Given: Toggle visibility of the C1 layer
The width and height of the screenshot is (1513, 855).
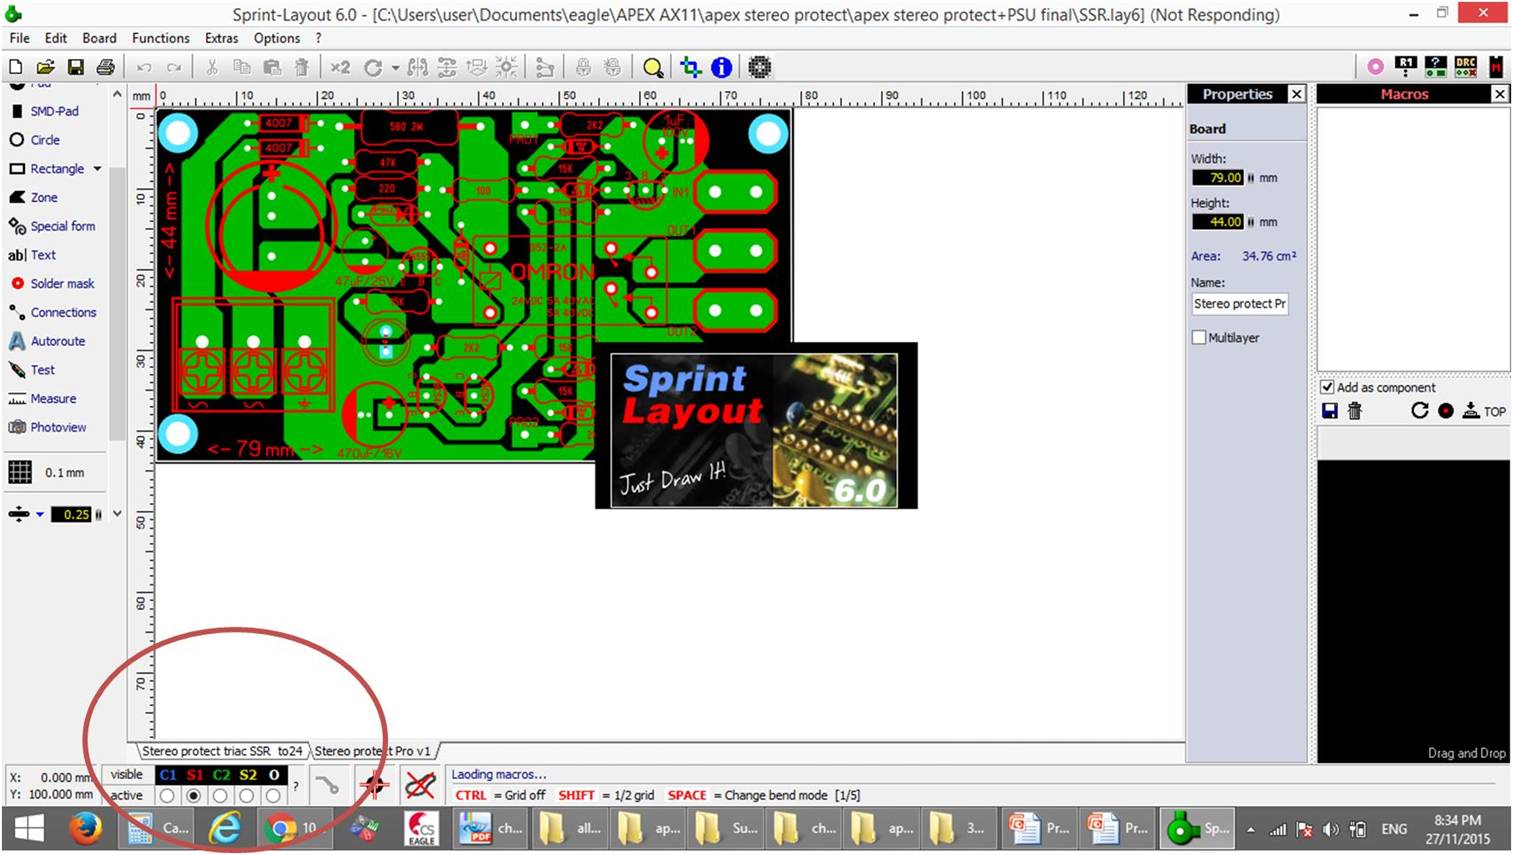Looking at the screenshot, I should pyautogui.click(x=168, y=775).
